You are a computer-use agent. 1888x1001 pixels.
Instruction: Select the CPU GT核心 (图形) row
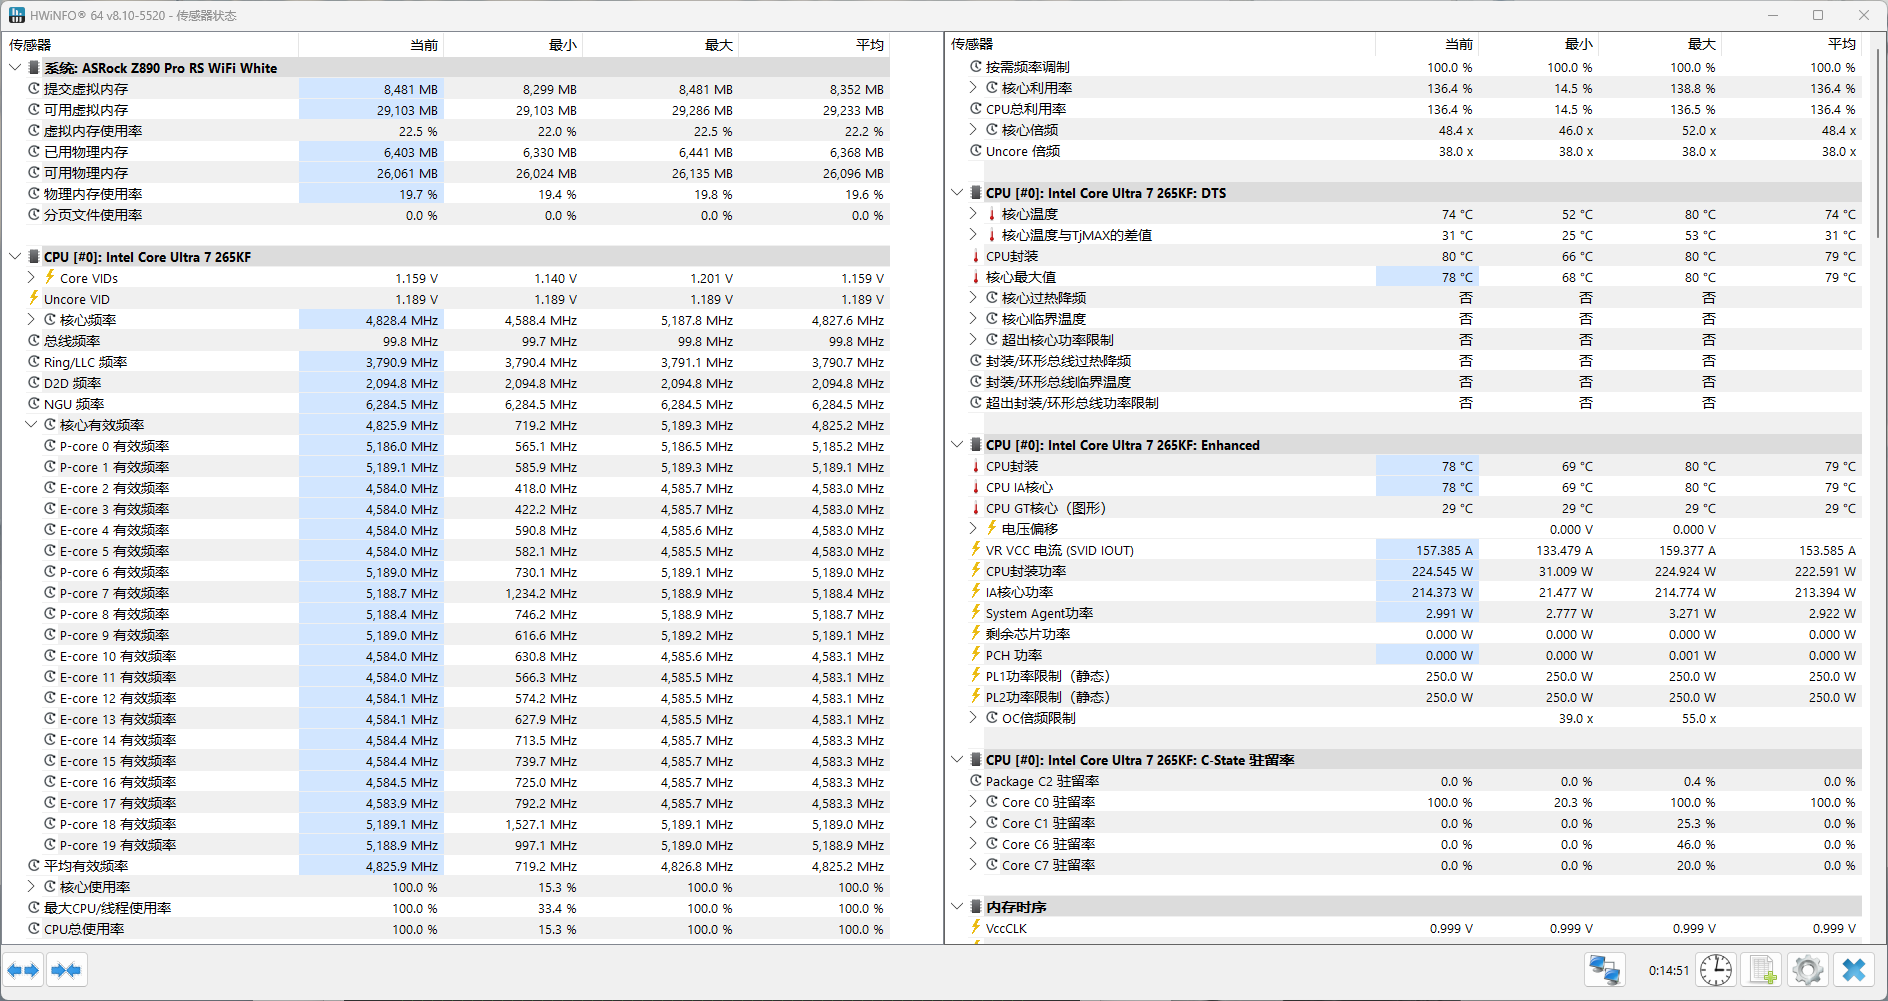[1404, 508]
